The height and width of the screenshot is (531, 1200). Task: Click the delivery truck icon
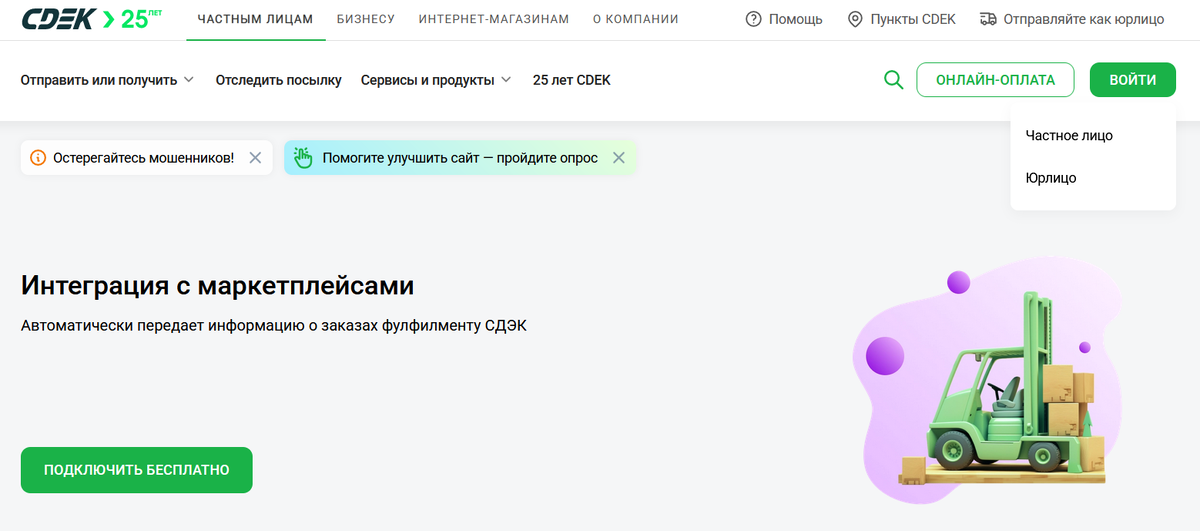tap(988, 19)
